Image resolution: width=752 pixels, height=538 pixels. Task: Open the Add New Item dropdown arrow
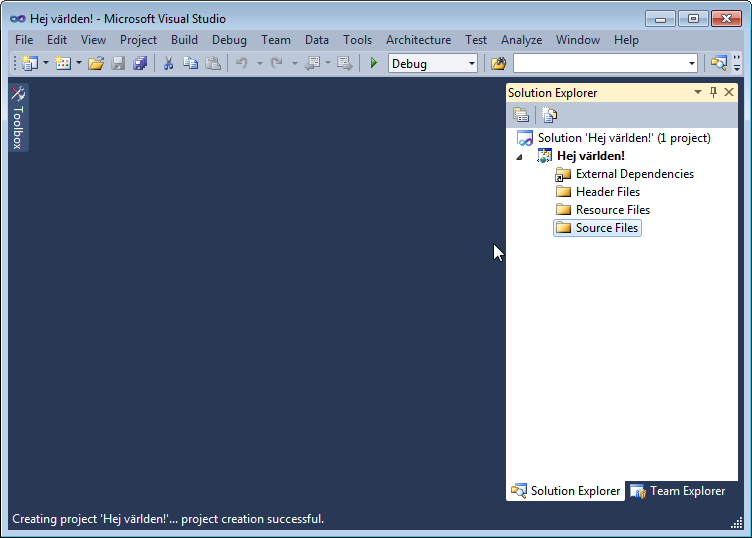click(x=79, y=63)
